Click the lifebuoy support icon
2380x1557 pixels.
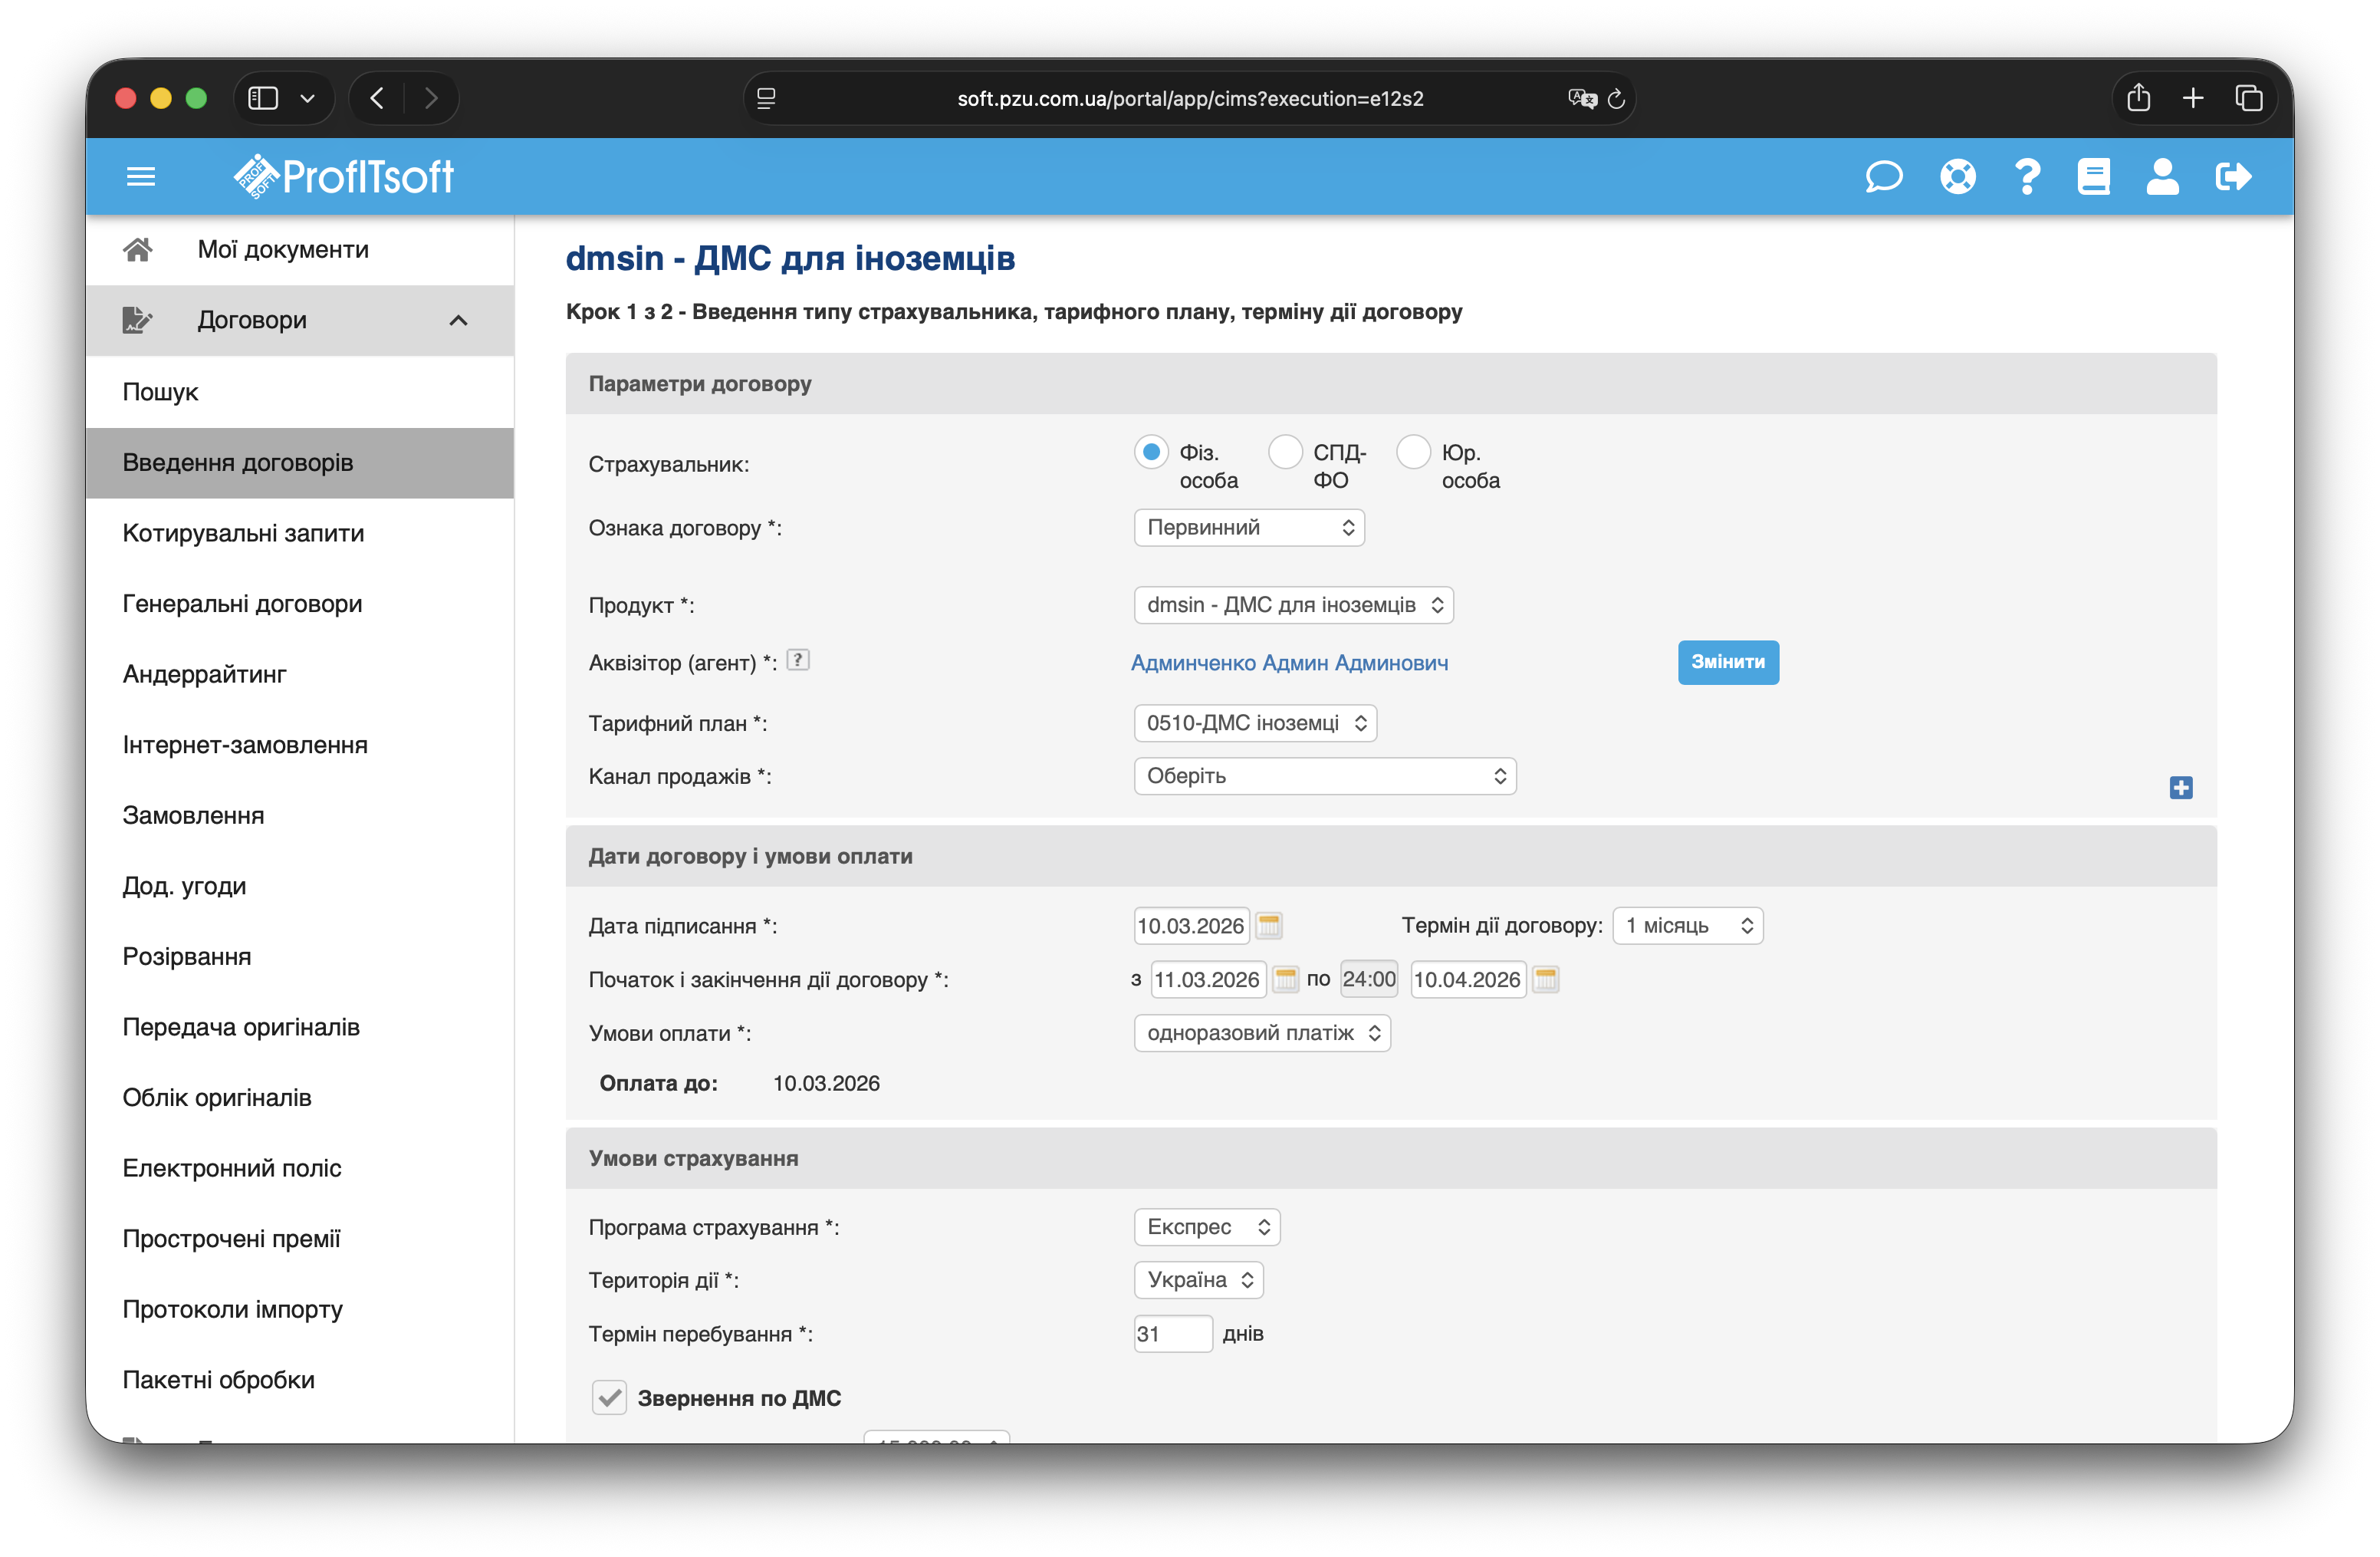[1957, 177]
